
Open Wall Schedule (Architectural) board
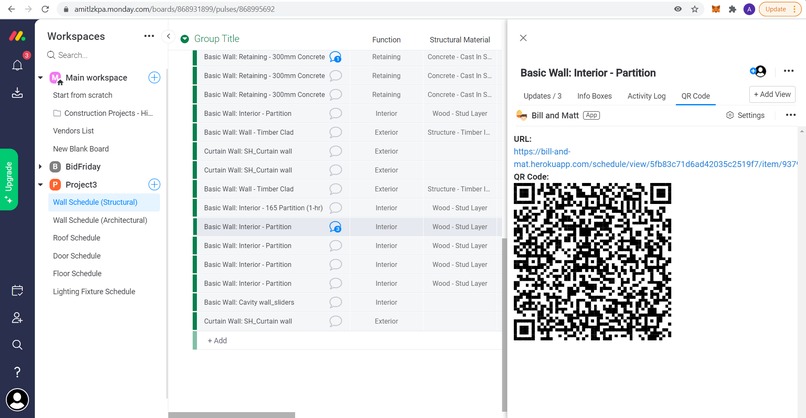100,220
